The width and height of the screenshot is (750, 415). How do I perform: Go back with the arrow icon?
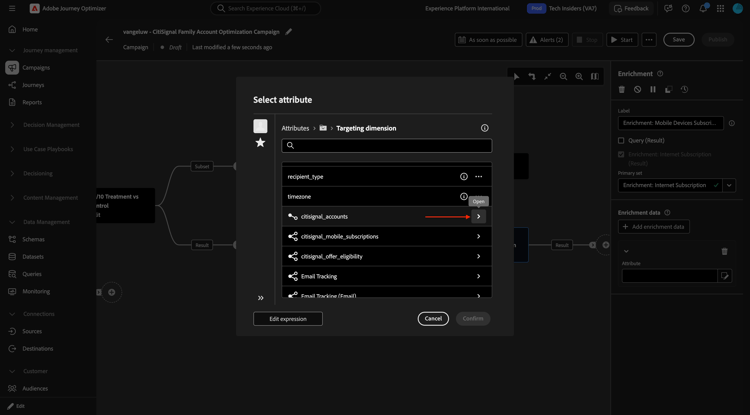tap(109, 40)
